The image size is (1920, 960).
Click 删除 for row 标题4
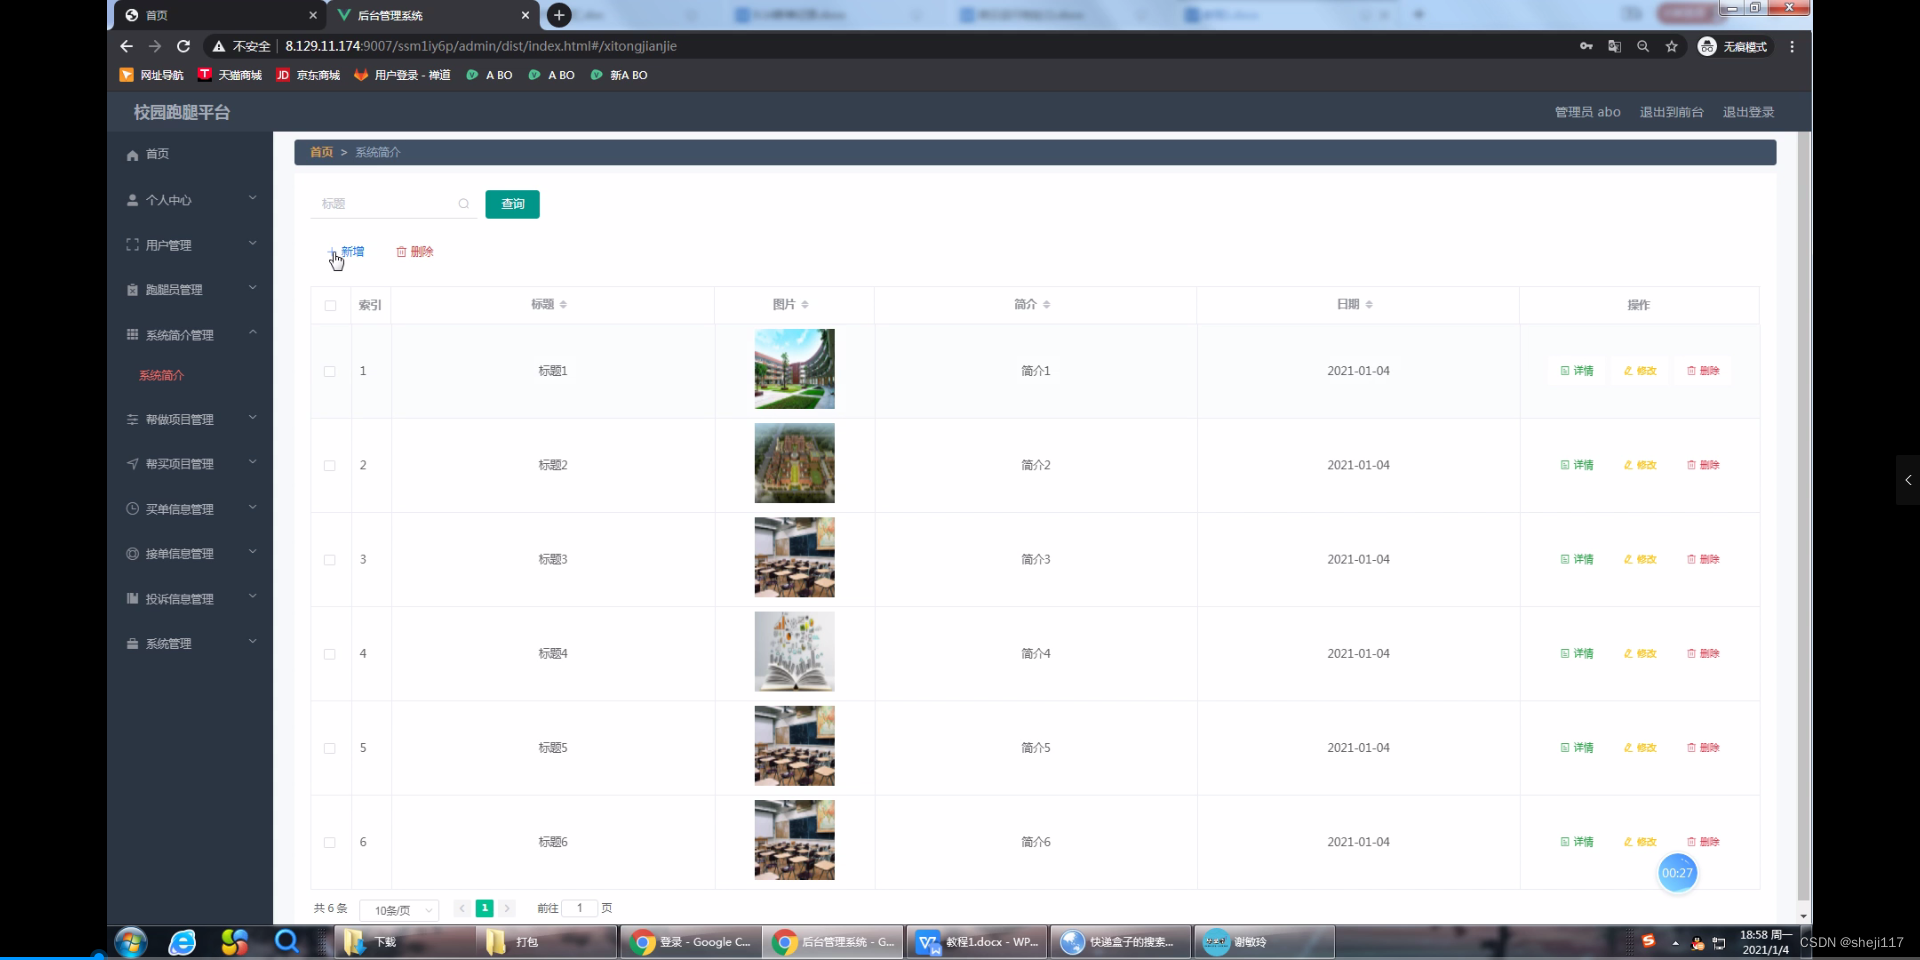(x=1703, y=654)
